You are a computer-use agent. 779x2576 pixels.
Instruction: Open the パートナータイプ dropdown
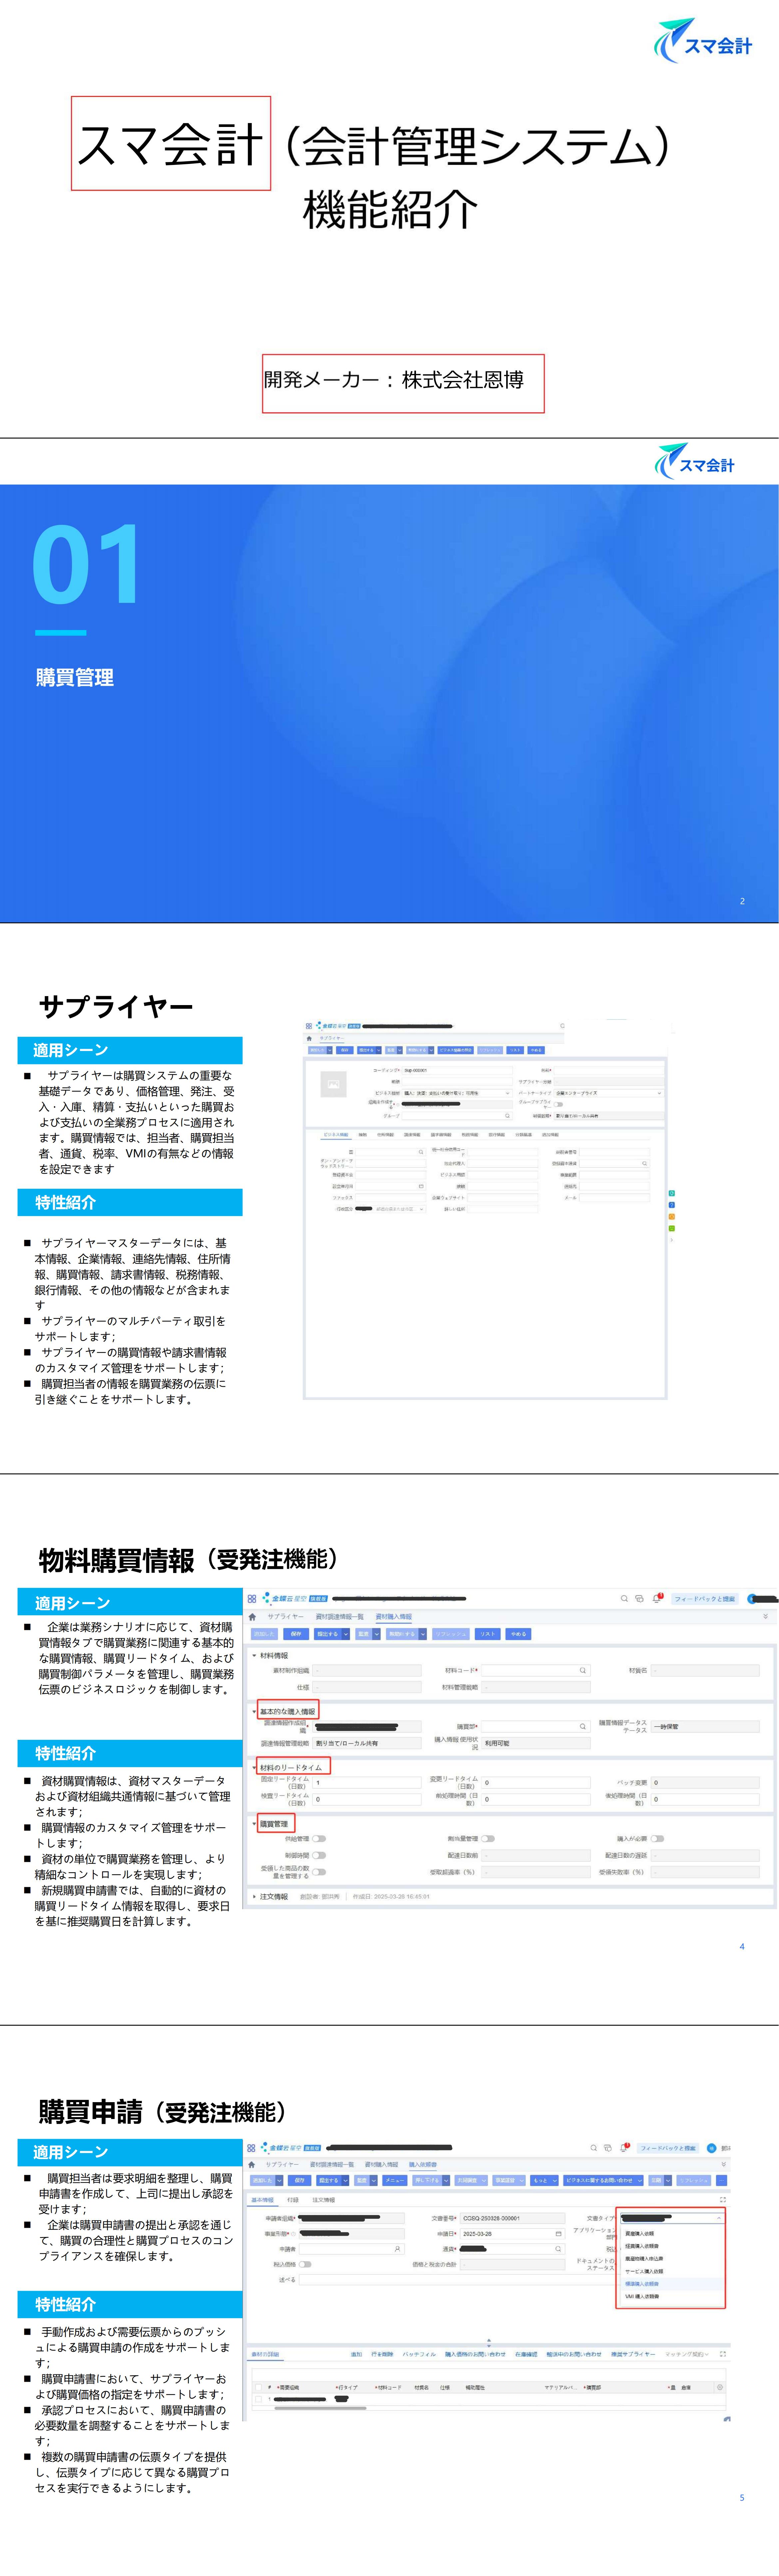pyautogui.click(x=609, y=1093)
